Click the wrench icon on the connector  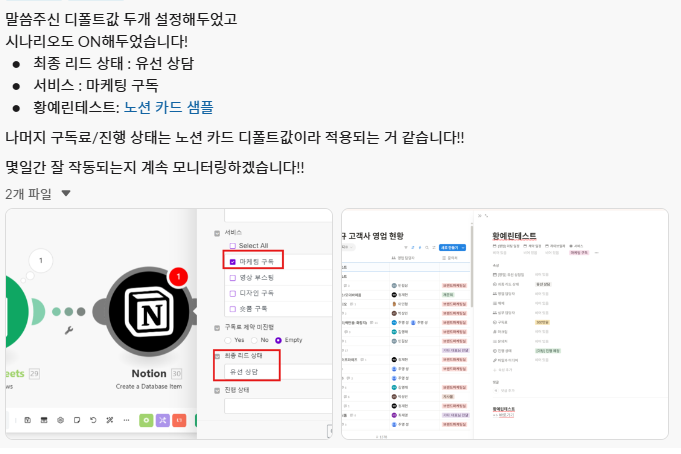coord(69,331)
